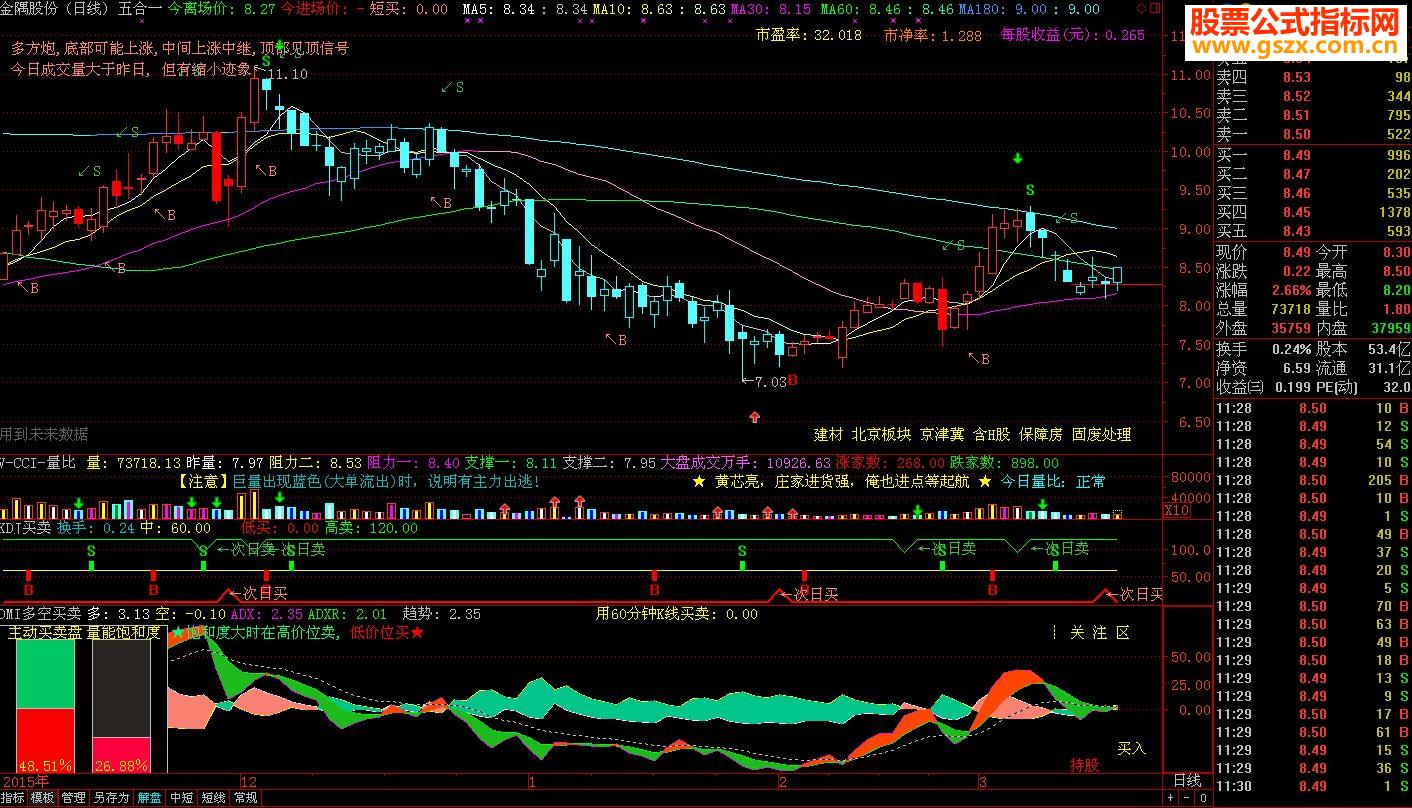Switch to the 短线 tab
Viewport: 1412px width, 808px height.
tap(213, 798)
